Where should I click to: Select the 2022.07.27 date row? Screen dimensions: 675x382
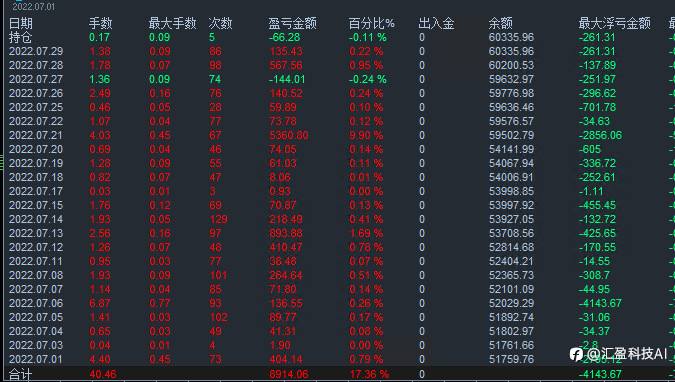pyautogui.click(x=36, y=79)
